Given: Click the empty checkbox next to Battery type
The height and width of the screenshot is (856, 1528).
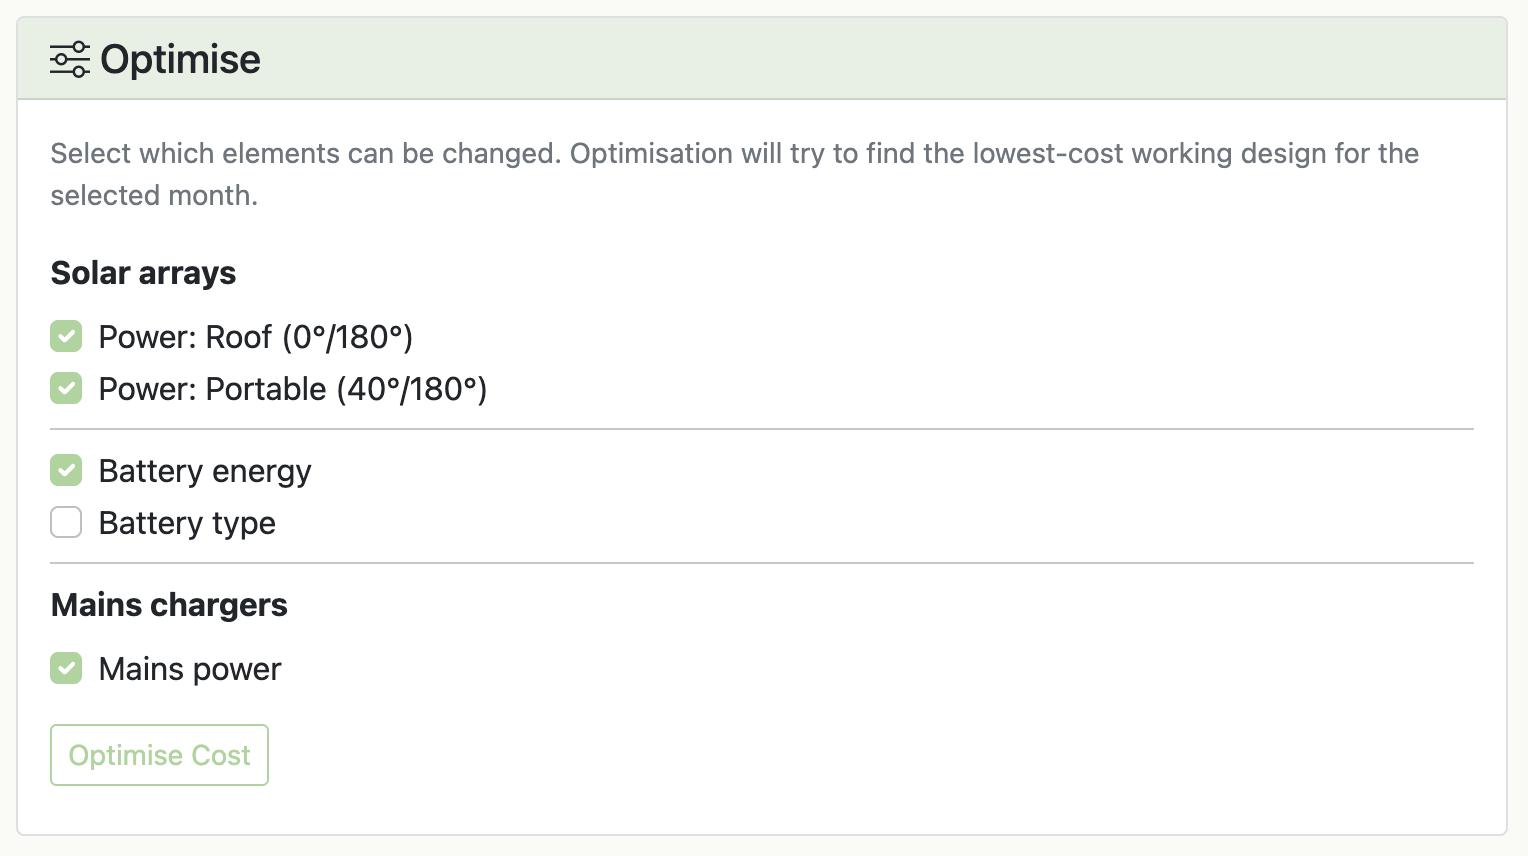Looking at the screenshot, I should [66, 522].
